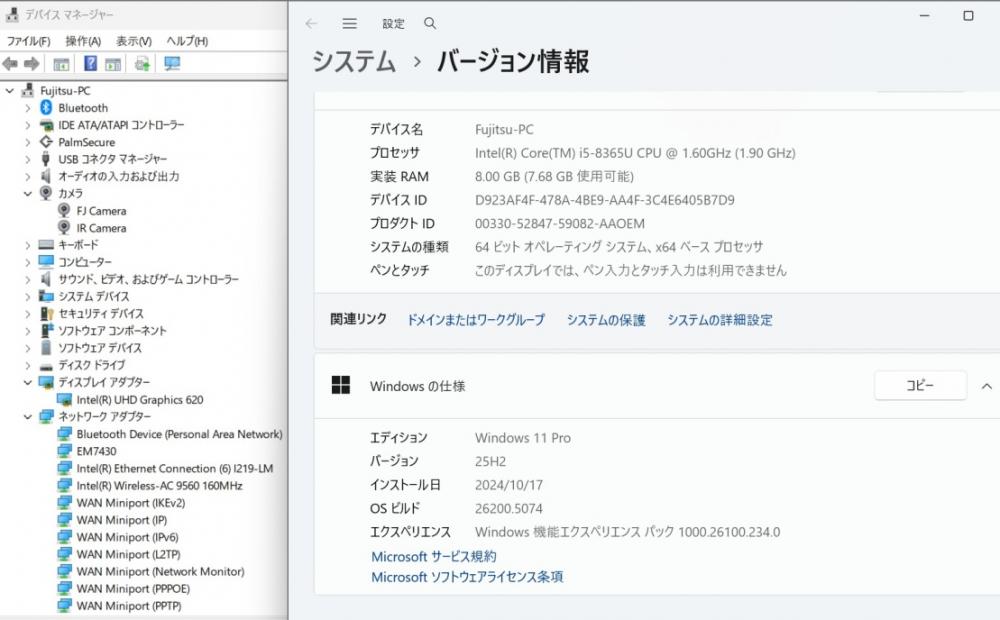The image size is (1000, 620).
Task: Go back with the Settings back arrow
Action: tap(311, 24)
